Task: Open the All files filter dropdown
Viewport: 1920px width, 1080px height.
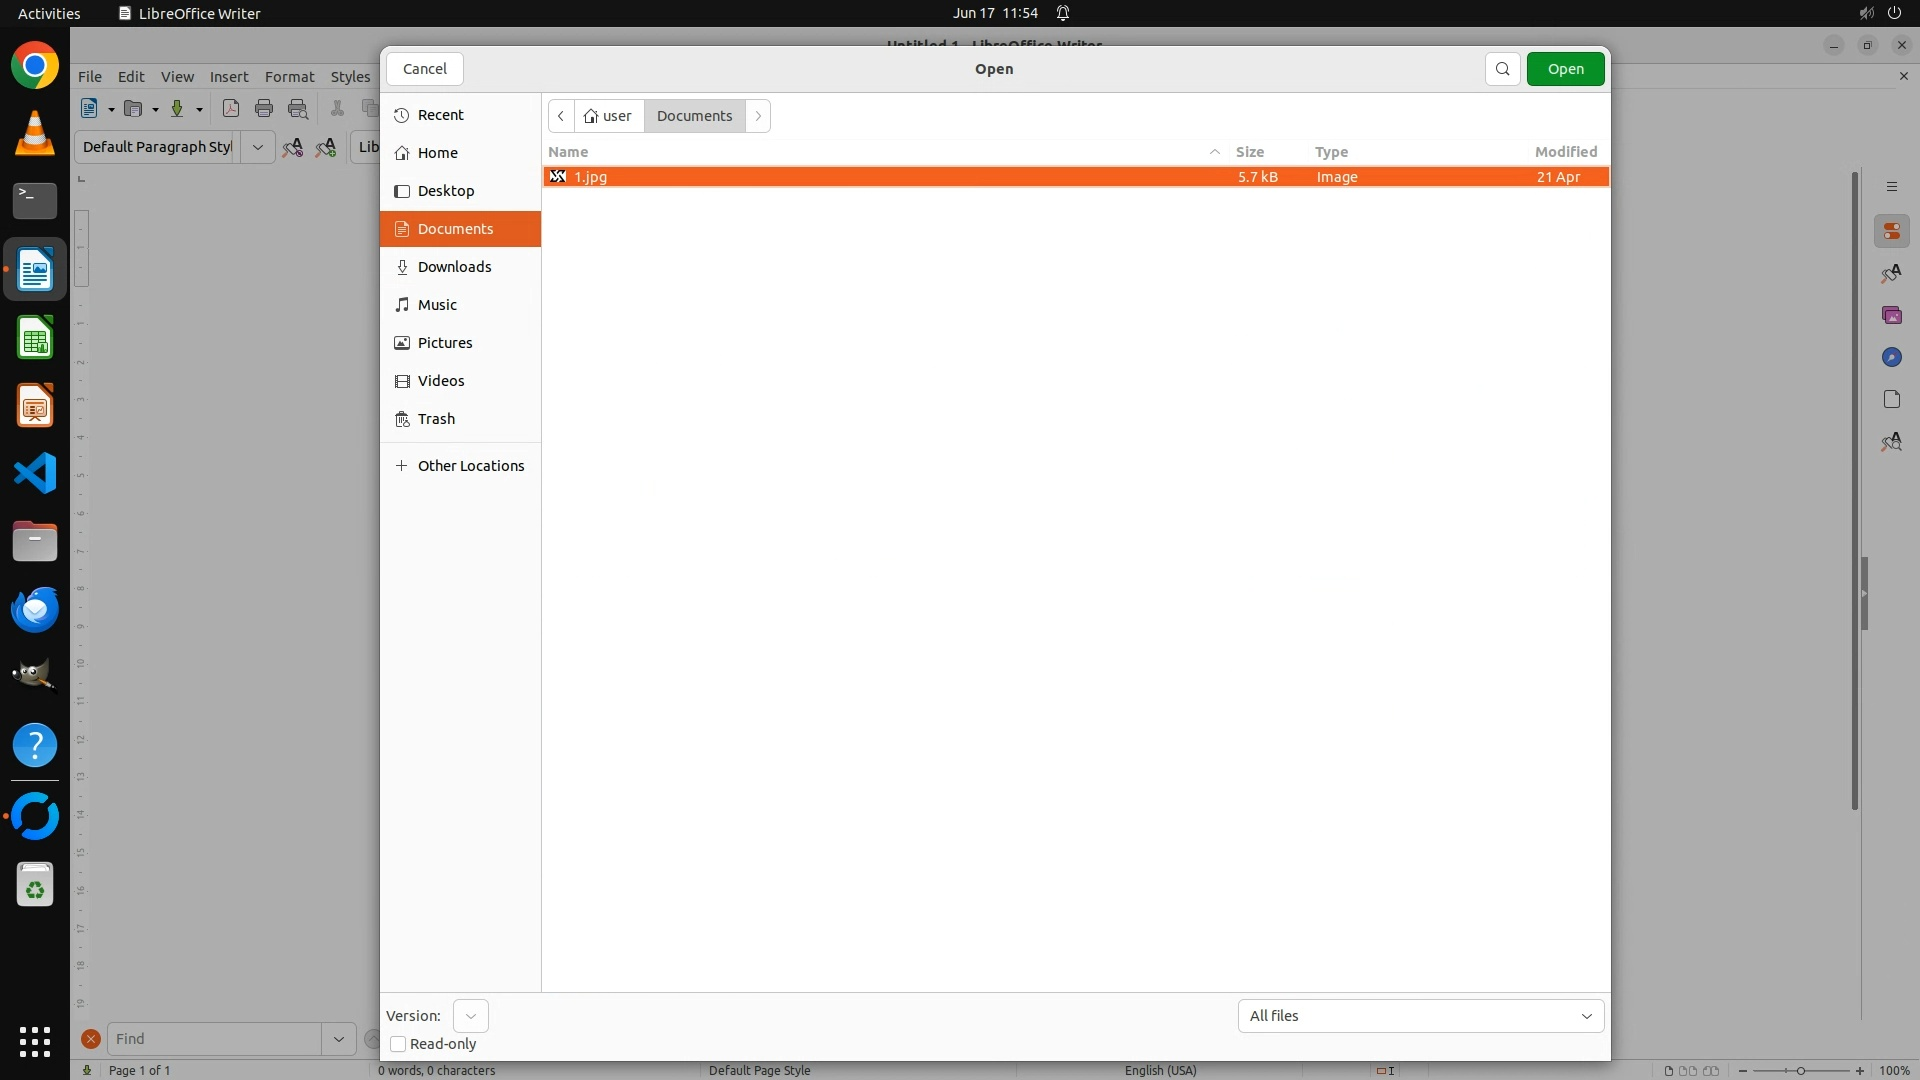Action: coord(1420,1016)
